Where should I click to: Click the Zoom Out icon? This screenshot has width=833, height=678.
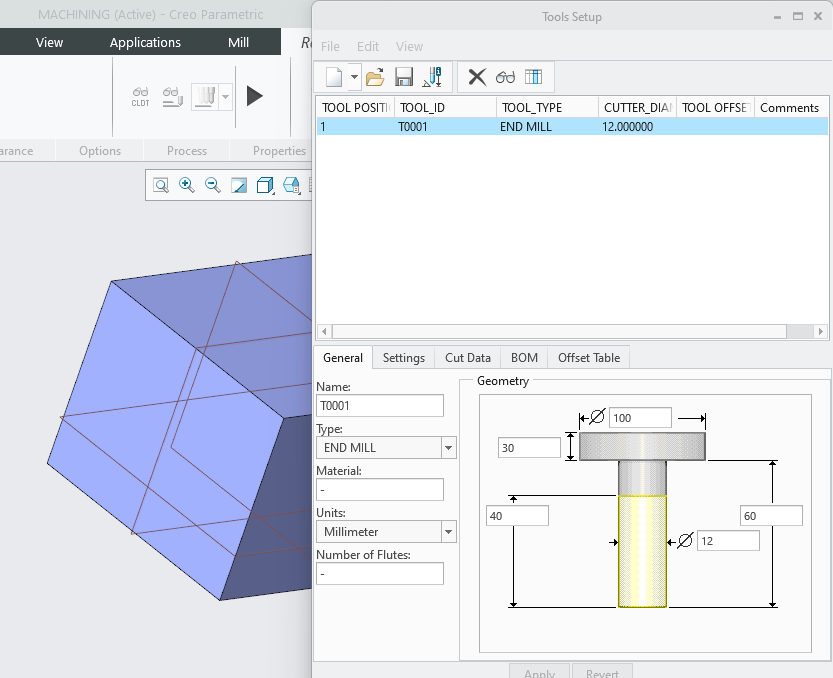212,185
